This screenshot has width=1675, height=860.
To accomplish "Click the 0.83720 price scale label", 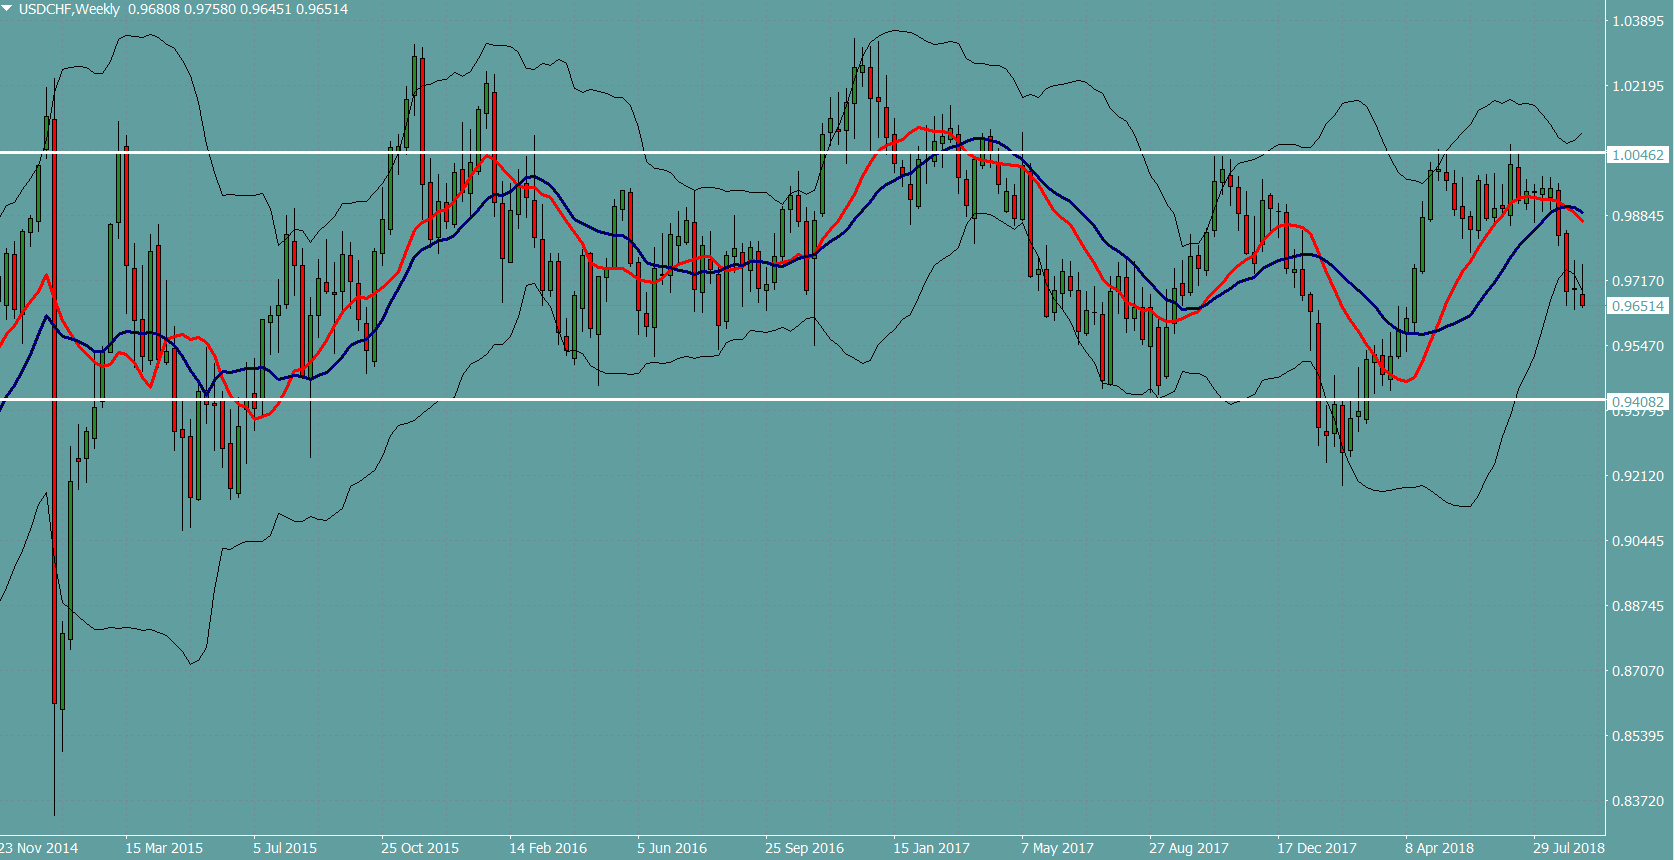I will click(1638, 801).
